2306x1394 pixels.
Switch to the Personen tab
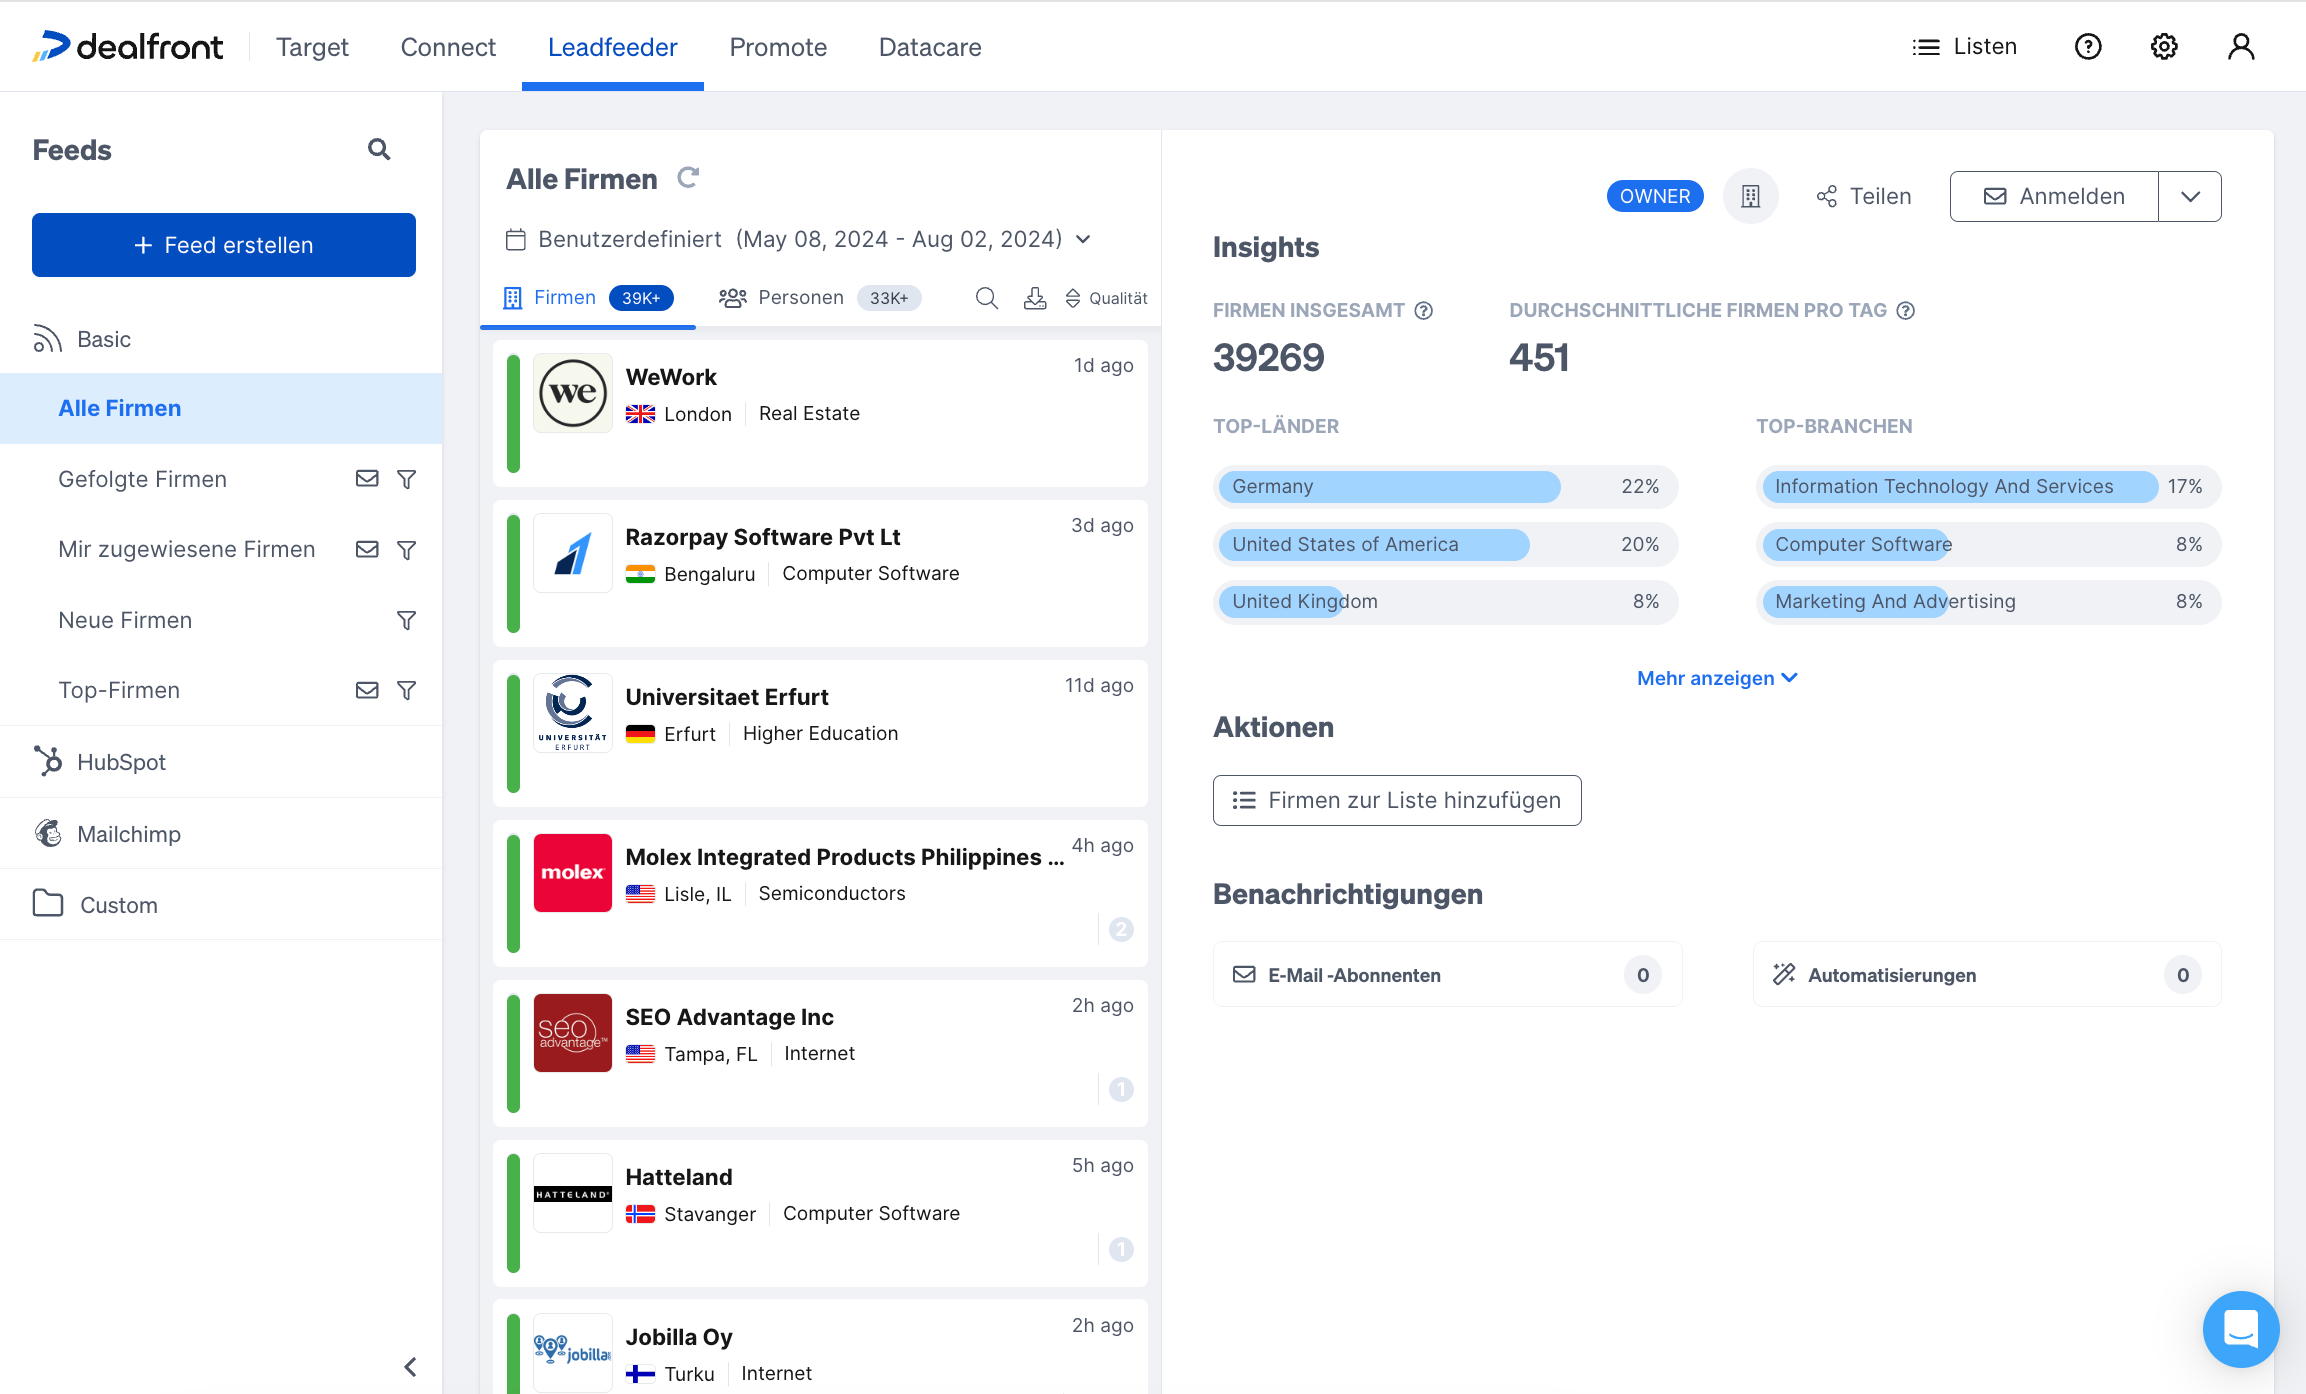(x=800, y=298)
